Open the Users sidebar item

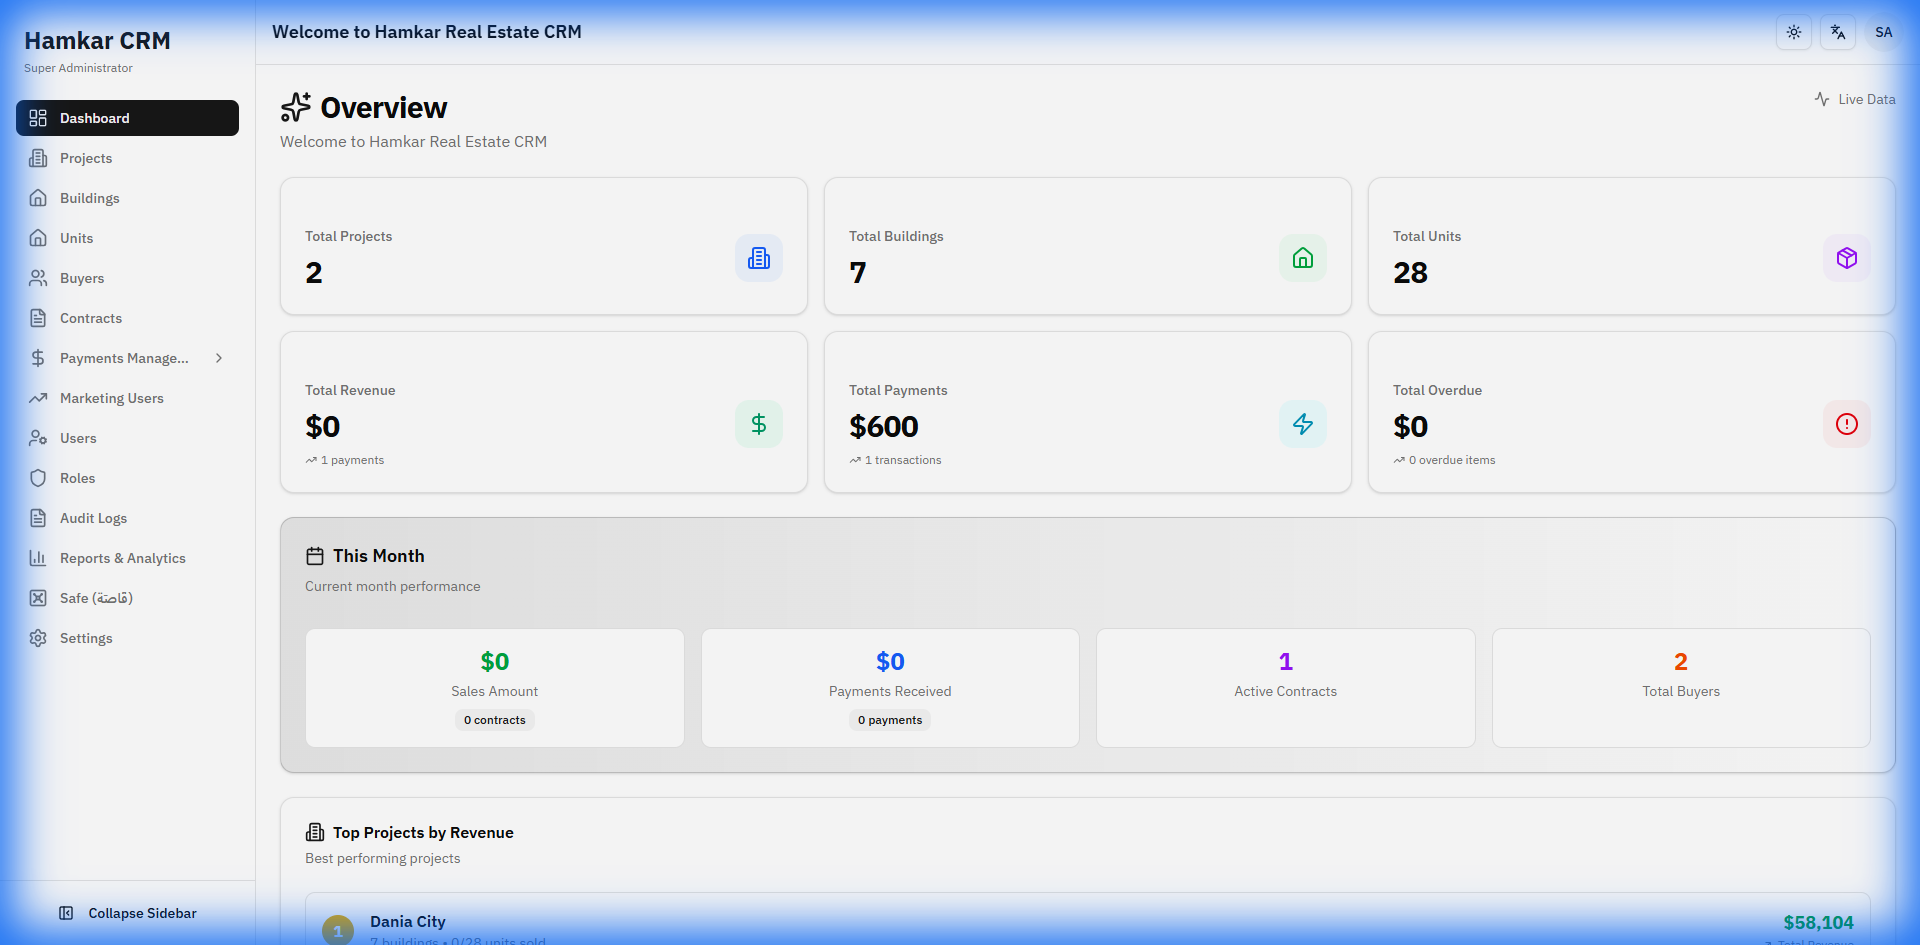tap(127, 438)
